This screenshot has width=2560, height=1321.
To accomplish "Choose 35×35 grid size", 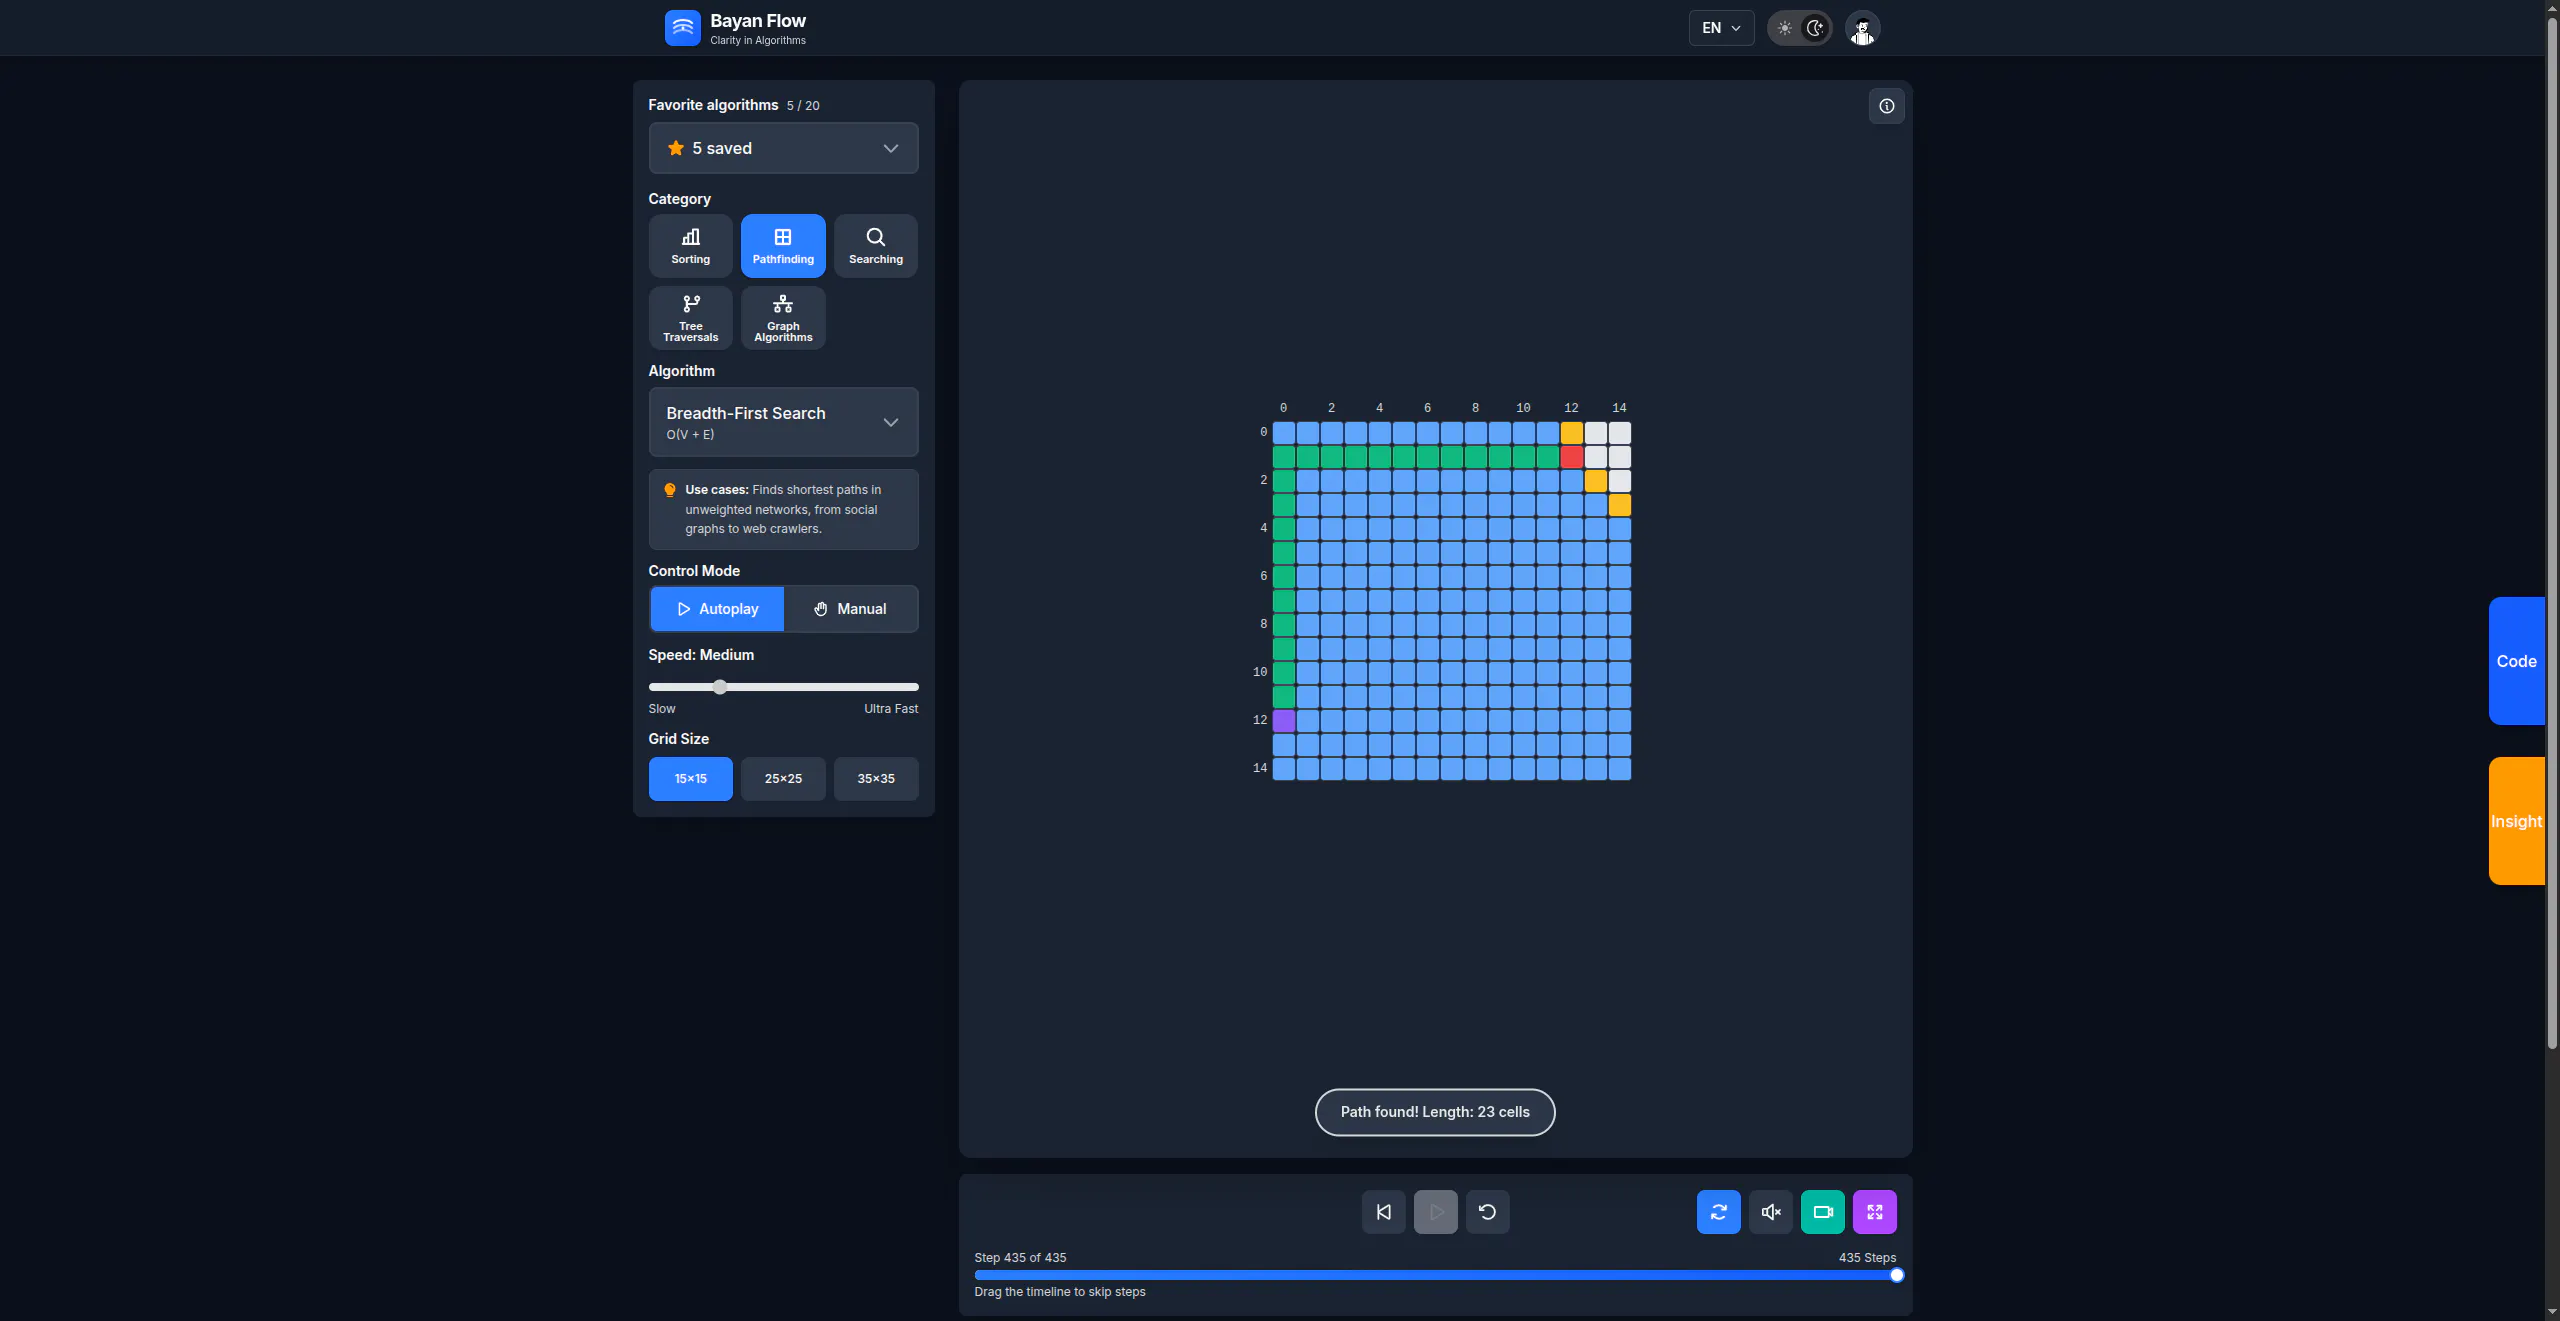I will tap(875, 779).
